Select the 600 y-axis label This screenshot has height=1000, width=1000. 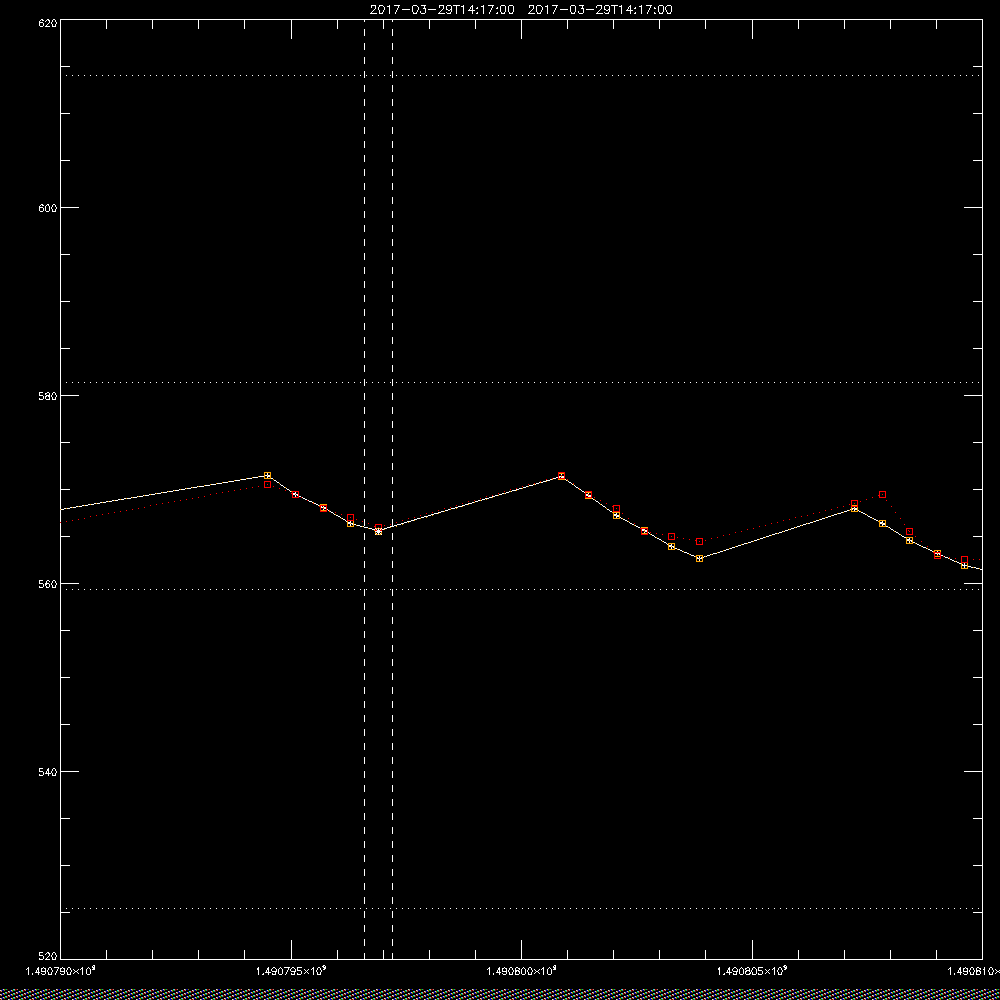pyautogui.click(x=48, y=208)
